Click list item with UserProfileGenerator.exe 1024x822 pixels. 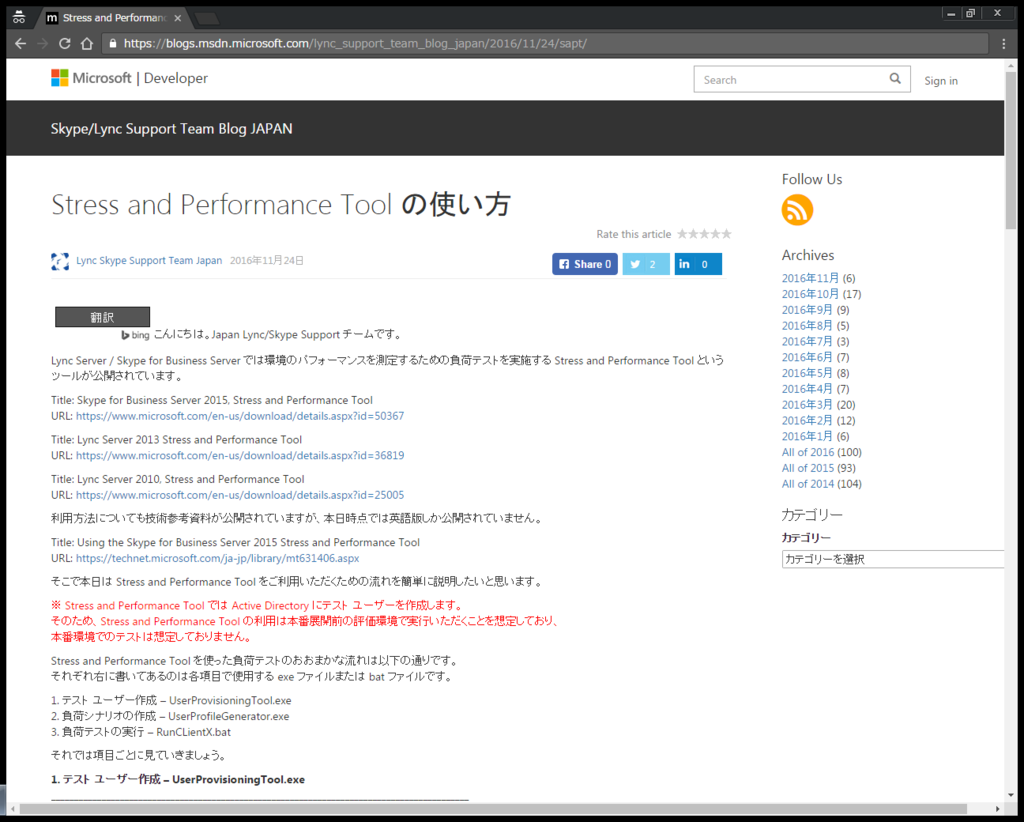170,716
